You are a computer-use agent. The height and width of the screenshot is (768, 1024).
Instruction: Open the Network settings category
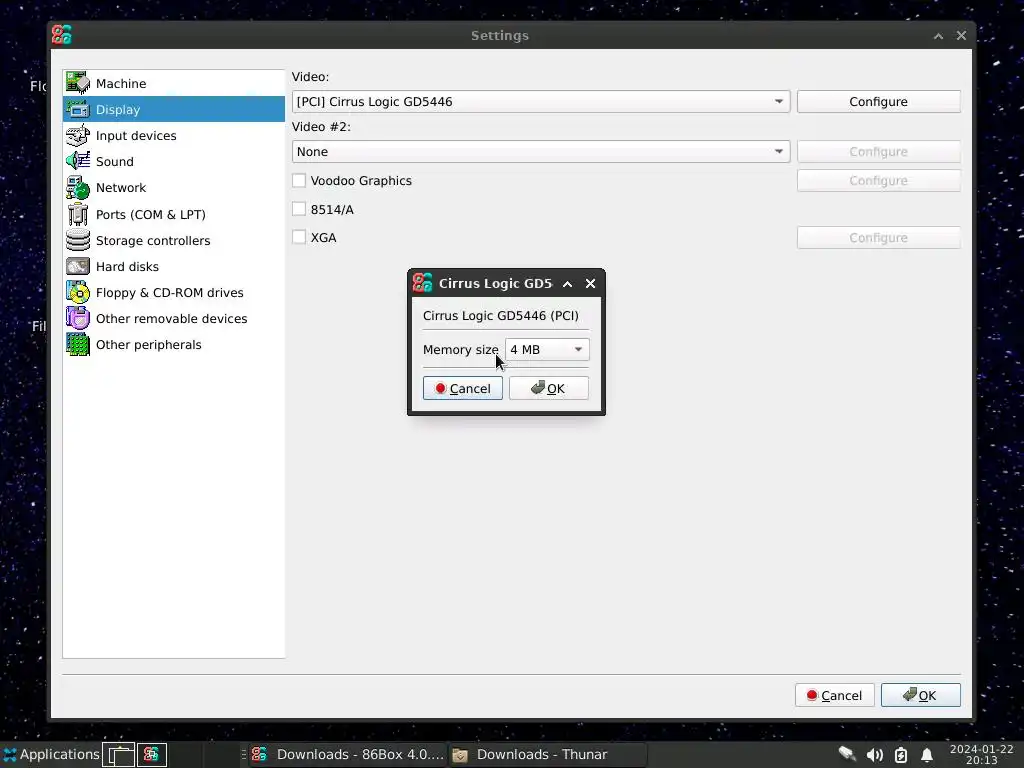click(174, 187)
